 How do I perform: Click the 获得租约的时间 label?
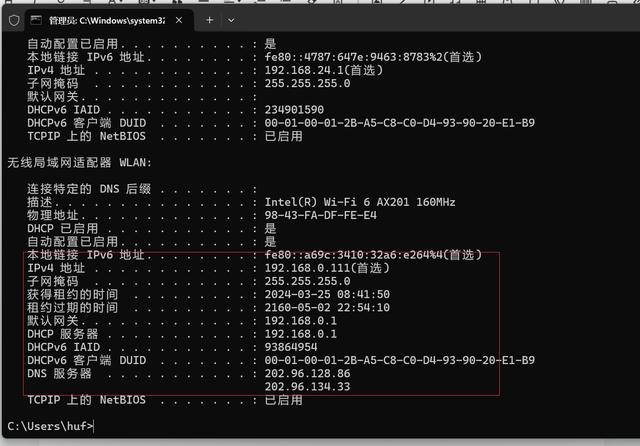tap(73, 295)
